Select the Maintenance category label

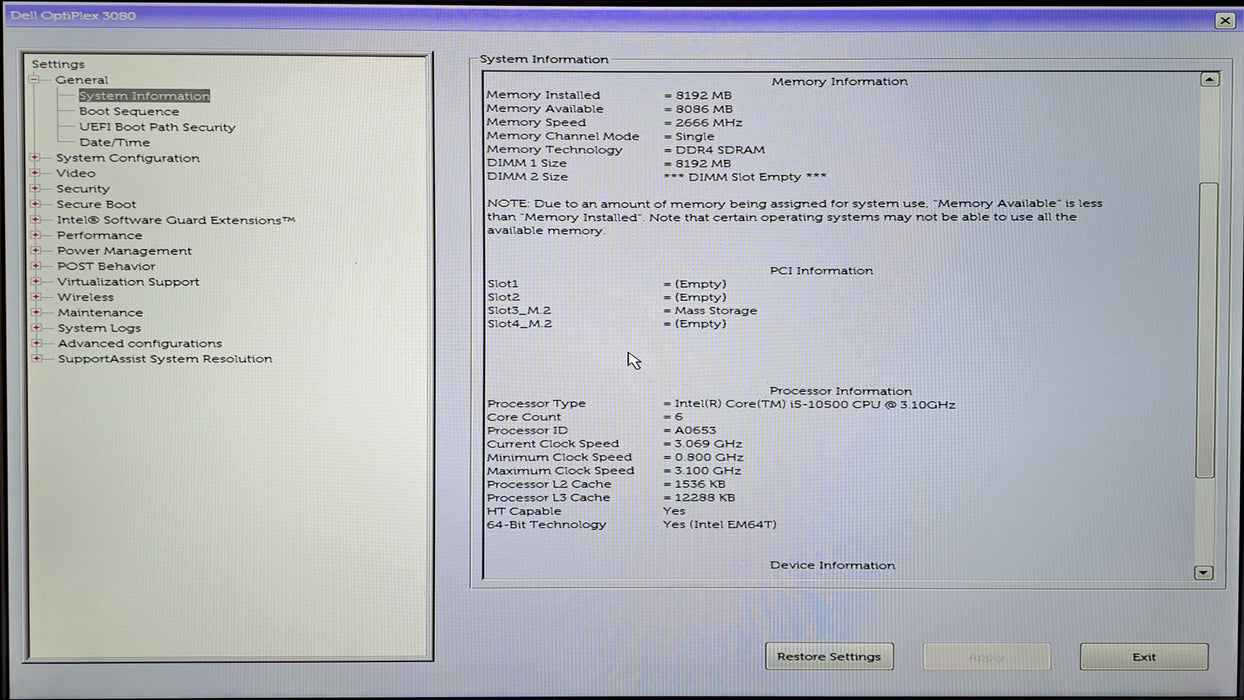[100, 313]
